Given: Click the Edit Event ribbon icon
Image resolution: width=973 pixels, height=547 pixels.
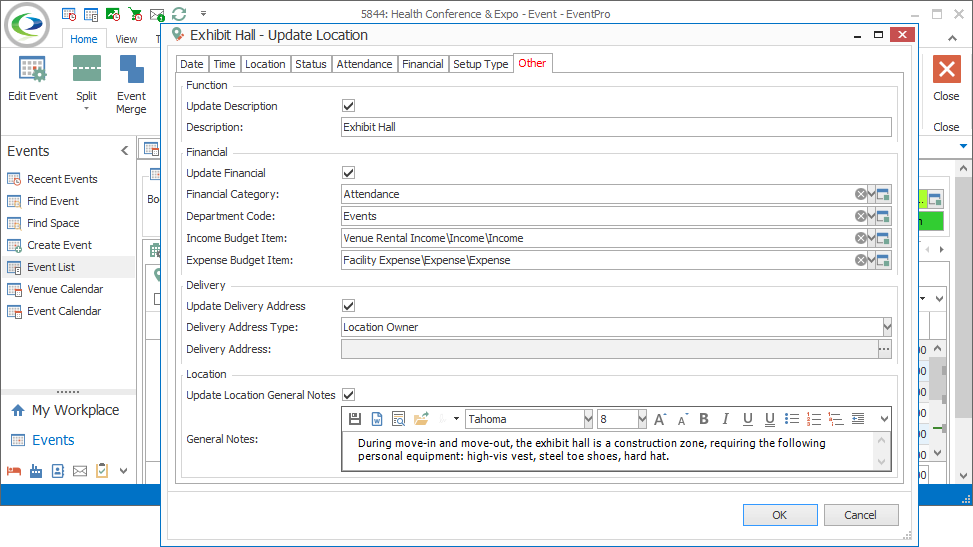Looking at the screenshot, I should pos(32,70).
